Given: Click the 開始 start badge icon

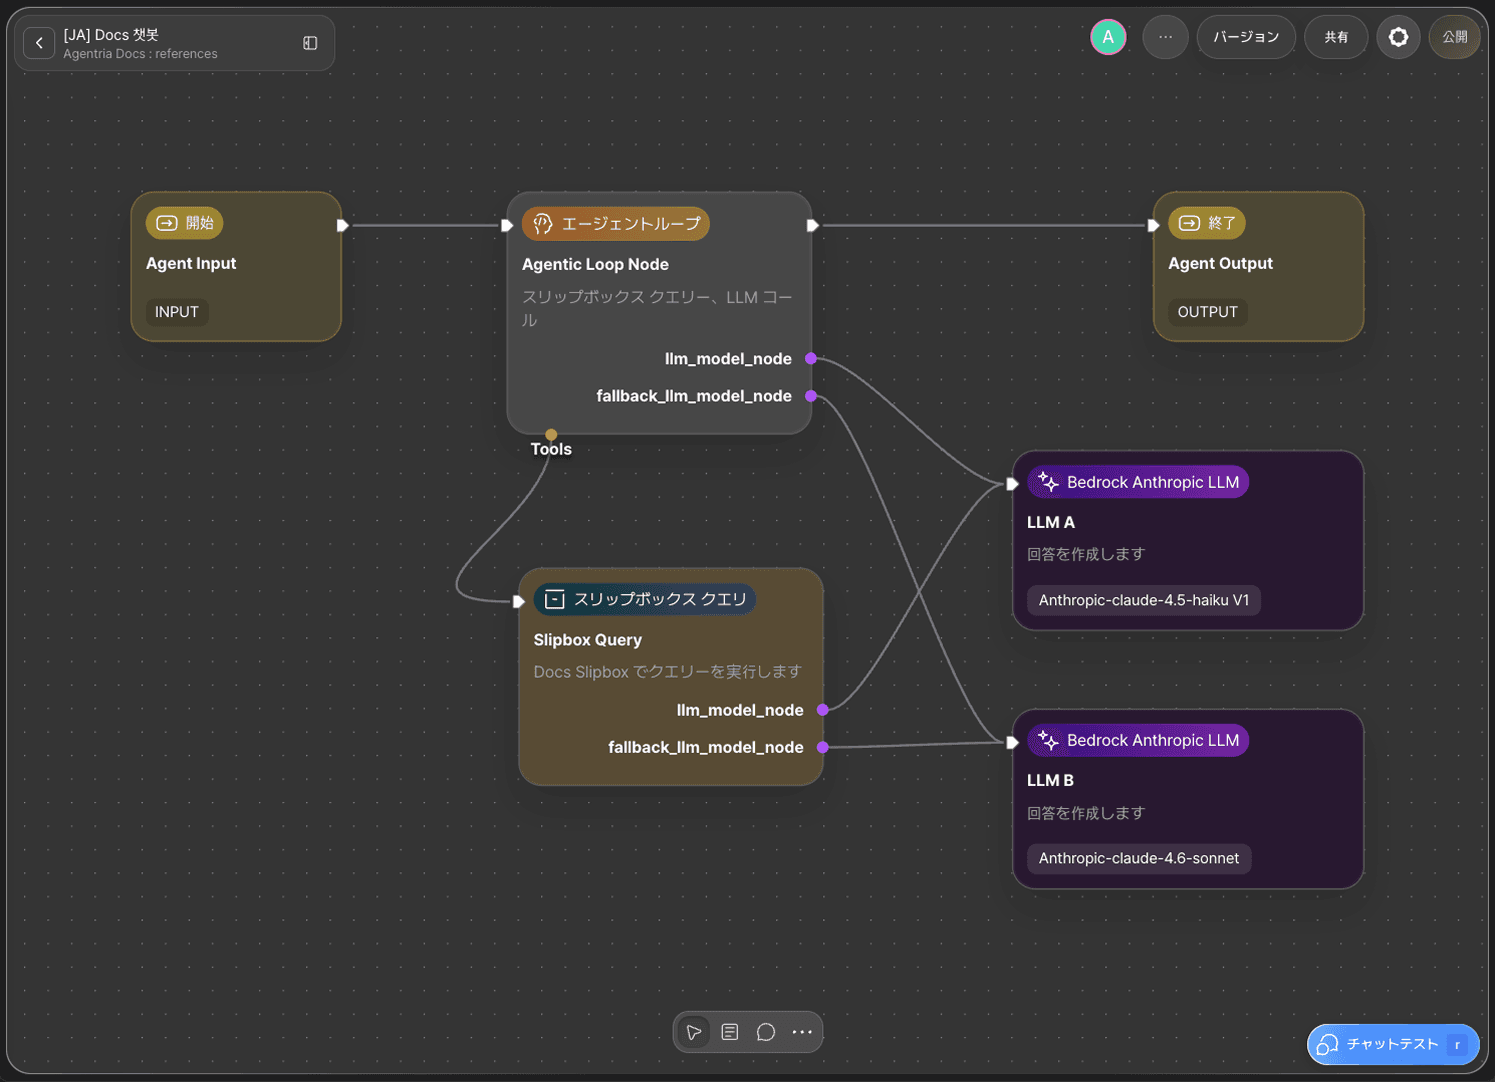Looking at the screenshot, I should [167, 223].
